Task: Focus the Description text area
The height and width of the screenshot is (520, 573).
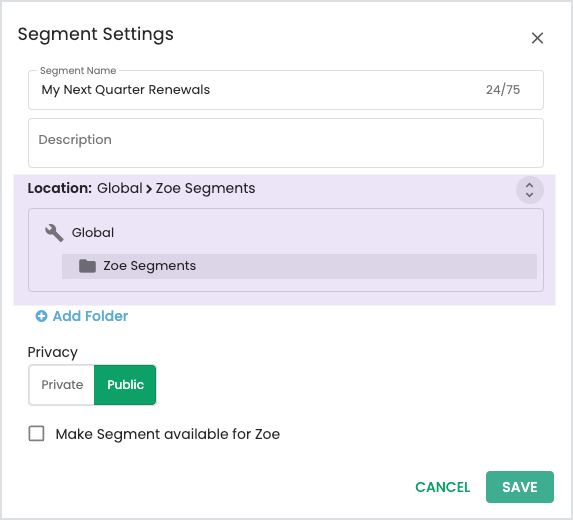Action: (x=286, y=143)
